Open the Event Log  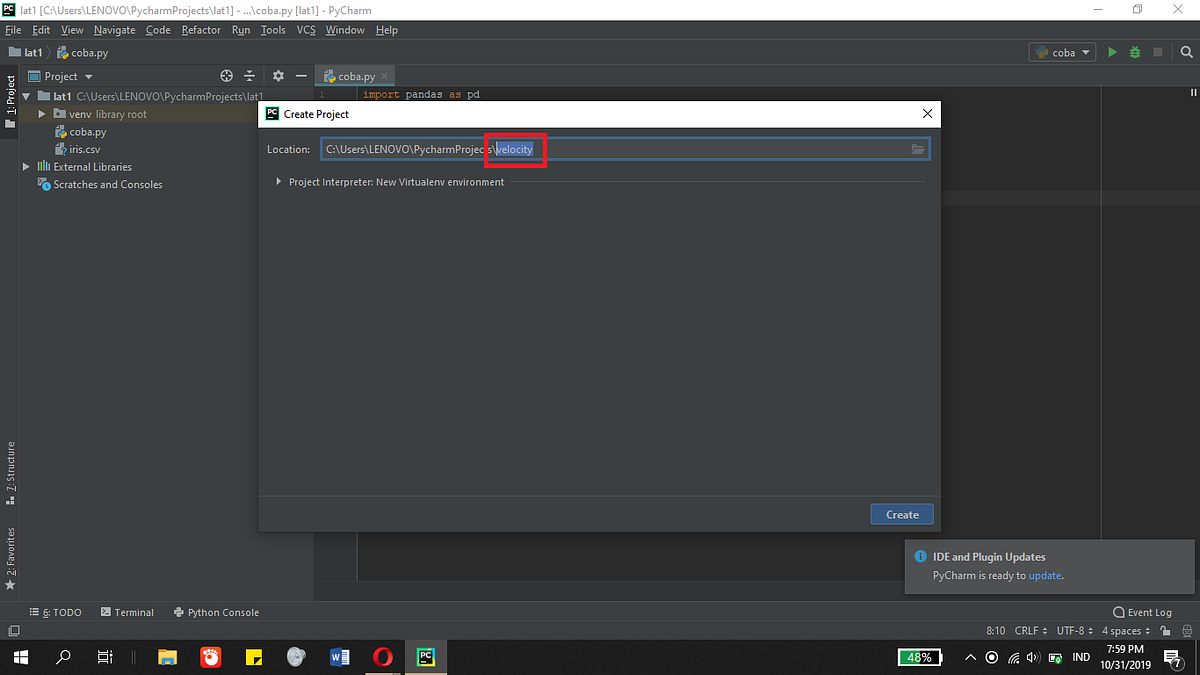[1143, 611]
